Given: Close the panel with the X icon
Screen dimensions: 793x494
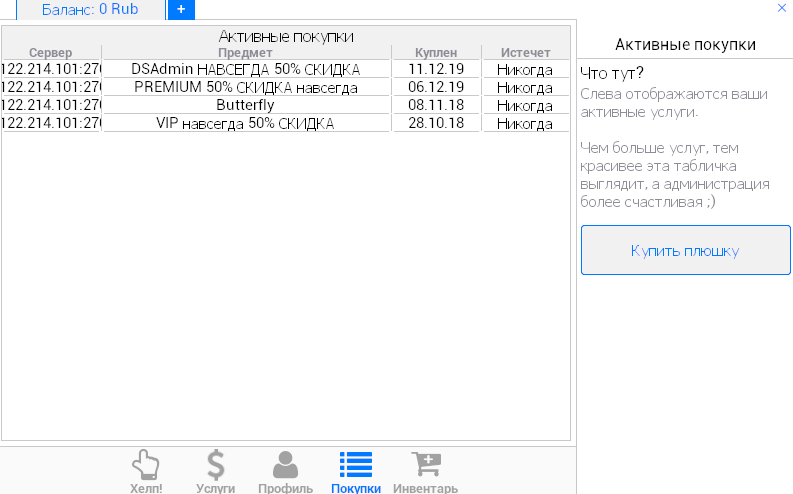Looking at the screenshot, I should (x=781, y=8).
